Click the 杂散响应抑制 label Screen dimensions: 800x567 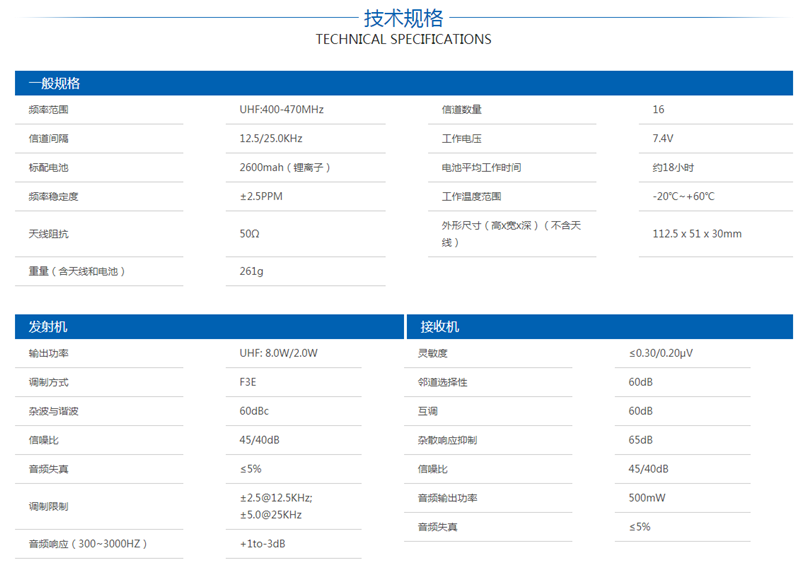click(447, 440)
